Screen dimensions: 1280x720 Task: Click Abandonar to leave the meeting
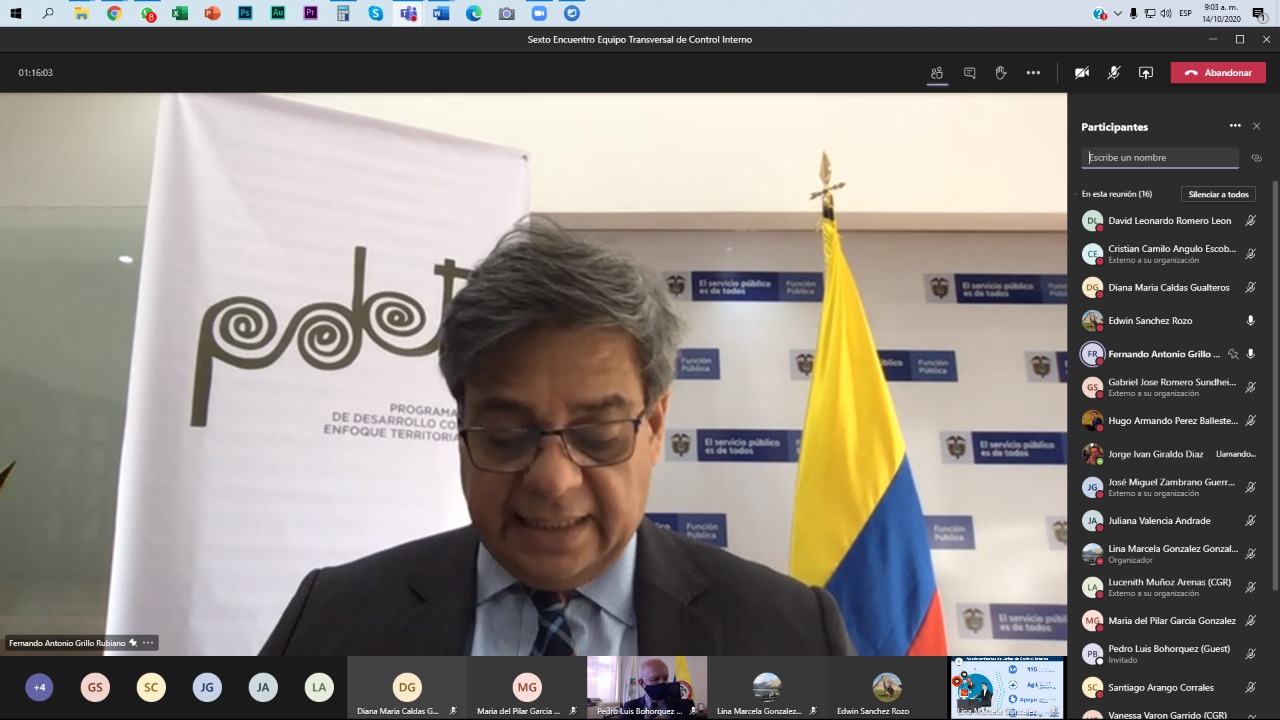1218,73
